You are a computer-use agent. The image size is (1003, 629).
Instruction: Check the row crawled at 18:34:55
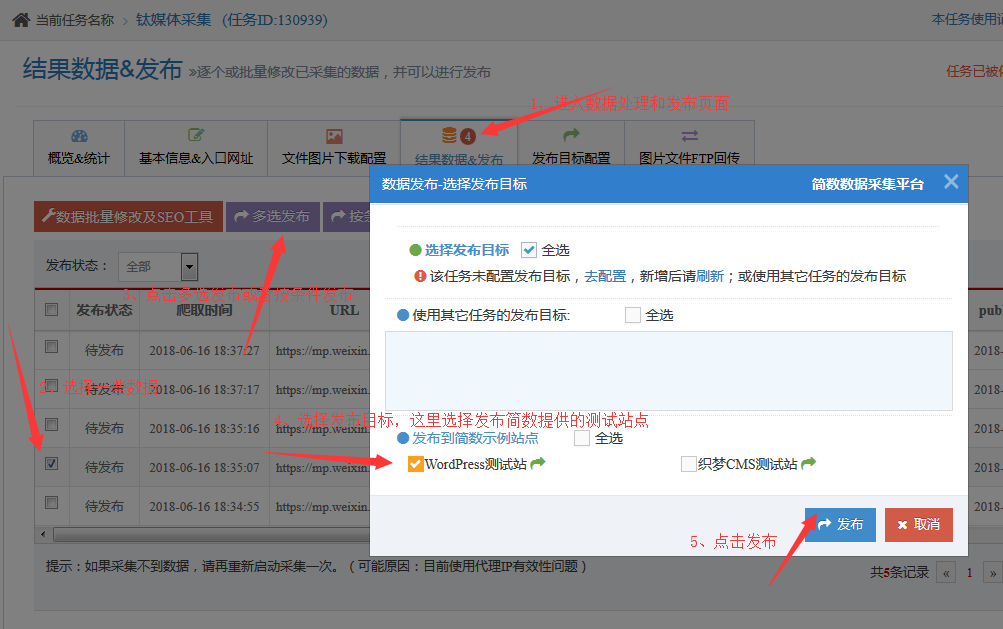[52, 502]
